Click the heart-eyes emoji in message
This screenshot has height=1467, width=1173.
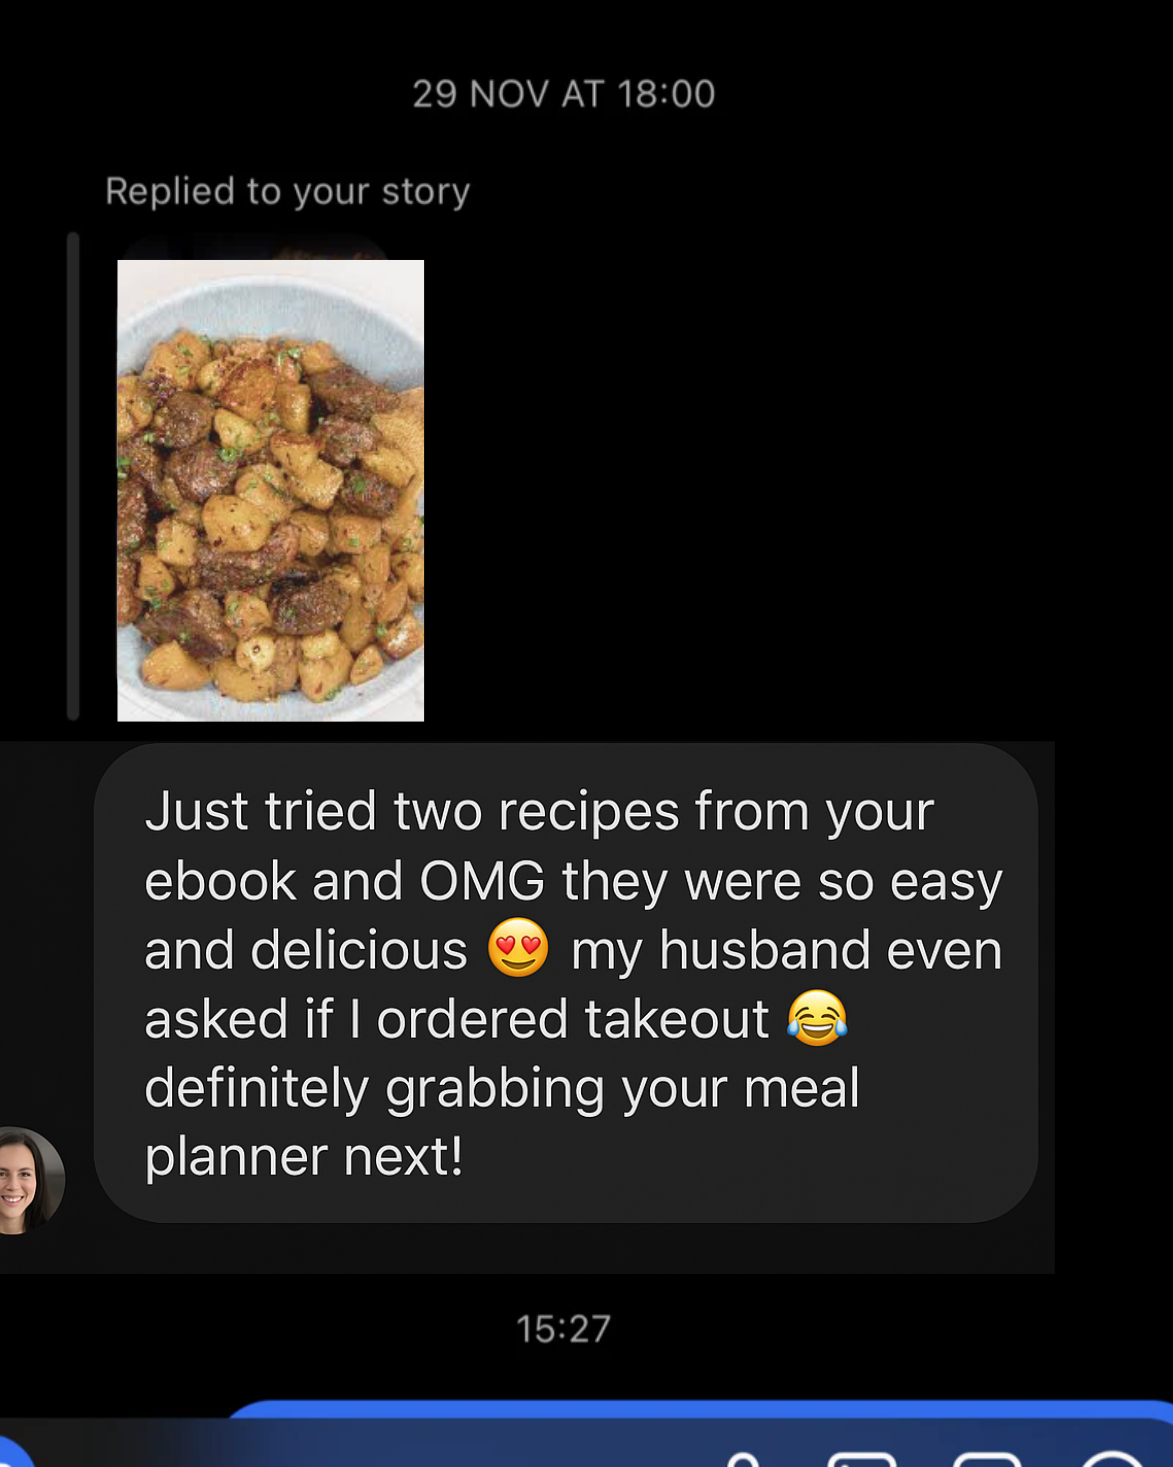point(518,947)
